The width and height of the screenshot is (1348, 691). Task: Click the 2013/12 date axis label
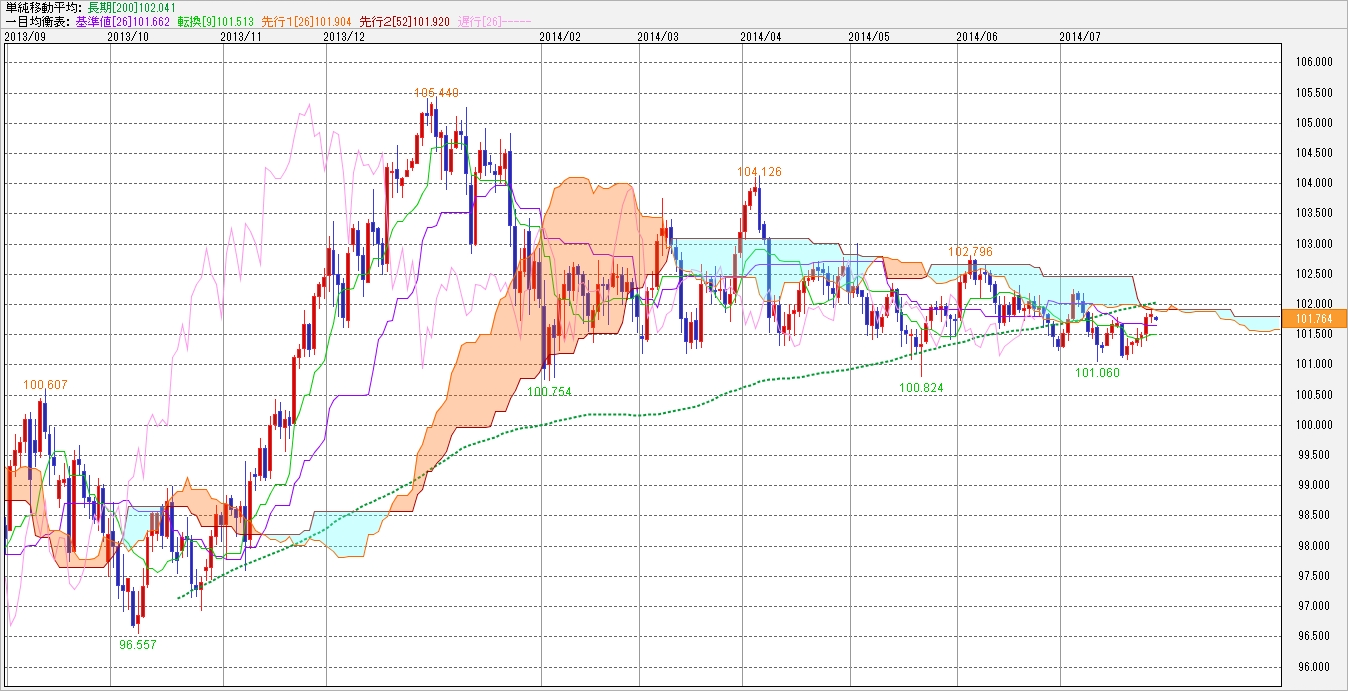345,36
